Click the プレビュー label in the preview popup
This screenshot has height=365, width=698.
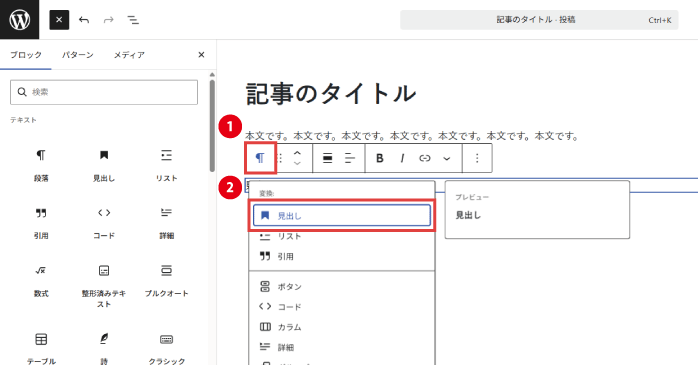[472, 197]
